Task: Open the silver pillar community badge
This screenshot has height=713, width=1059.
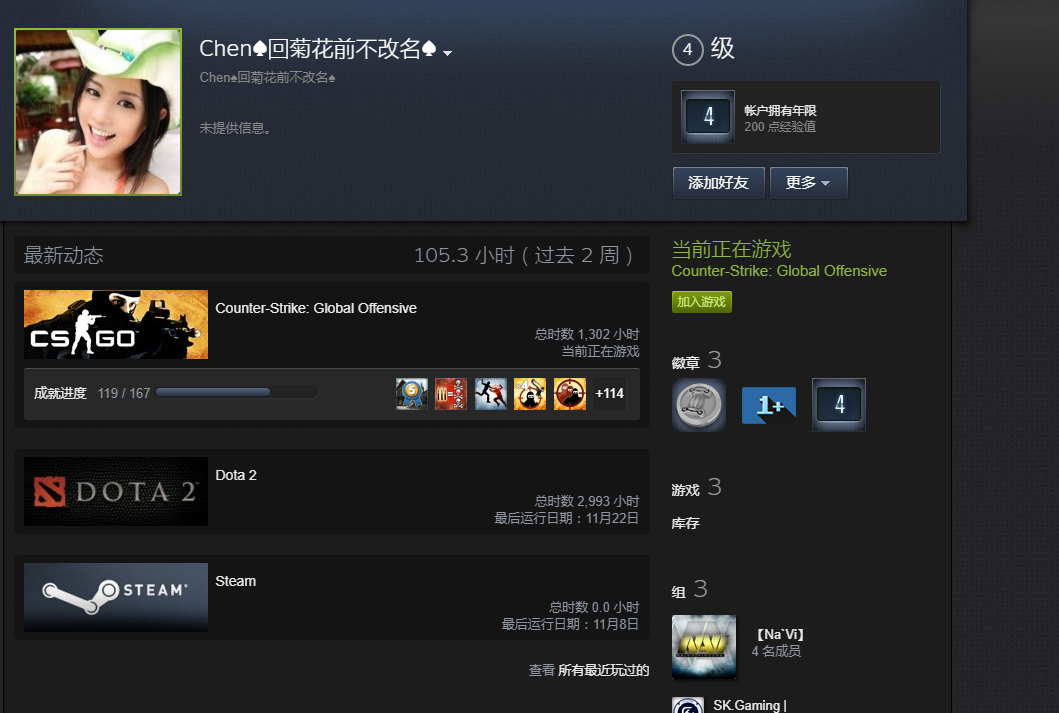Action: tap(699, 404)
